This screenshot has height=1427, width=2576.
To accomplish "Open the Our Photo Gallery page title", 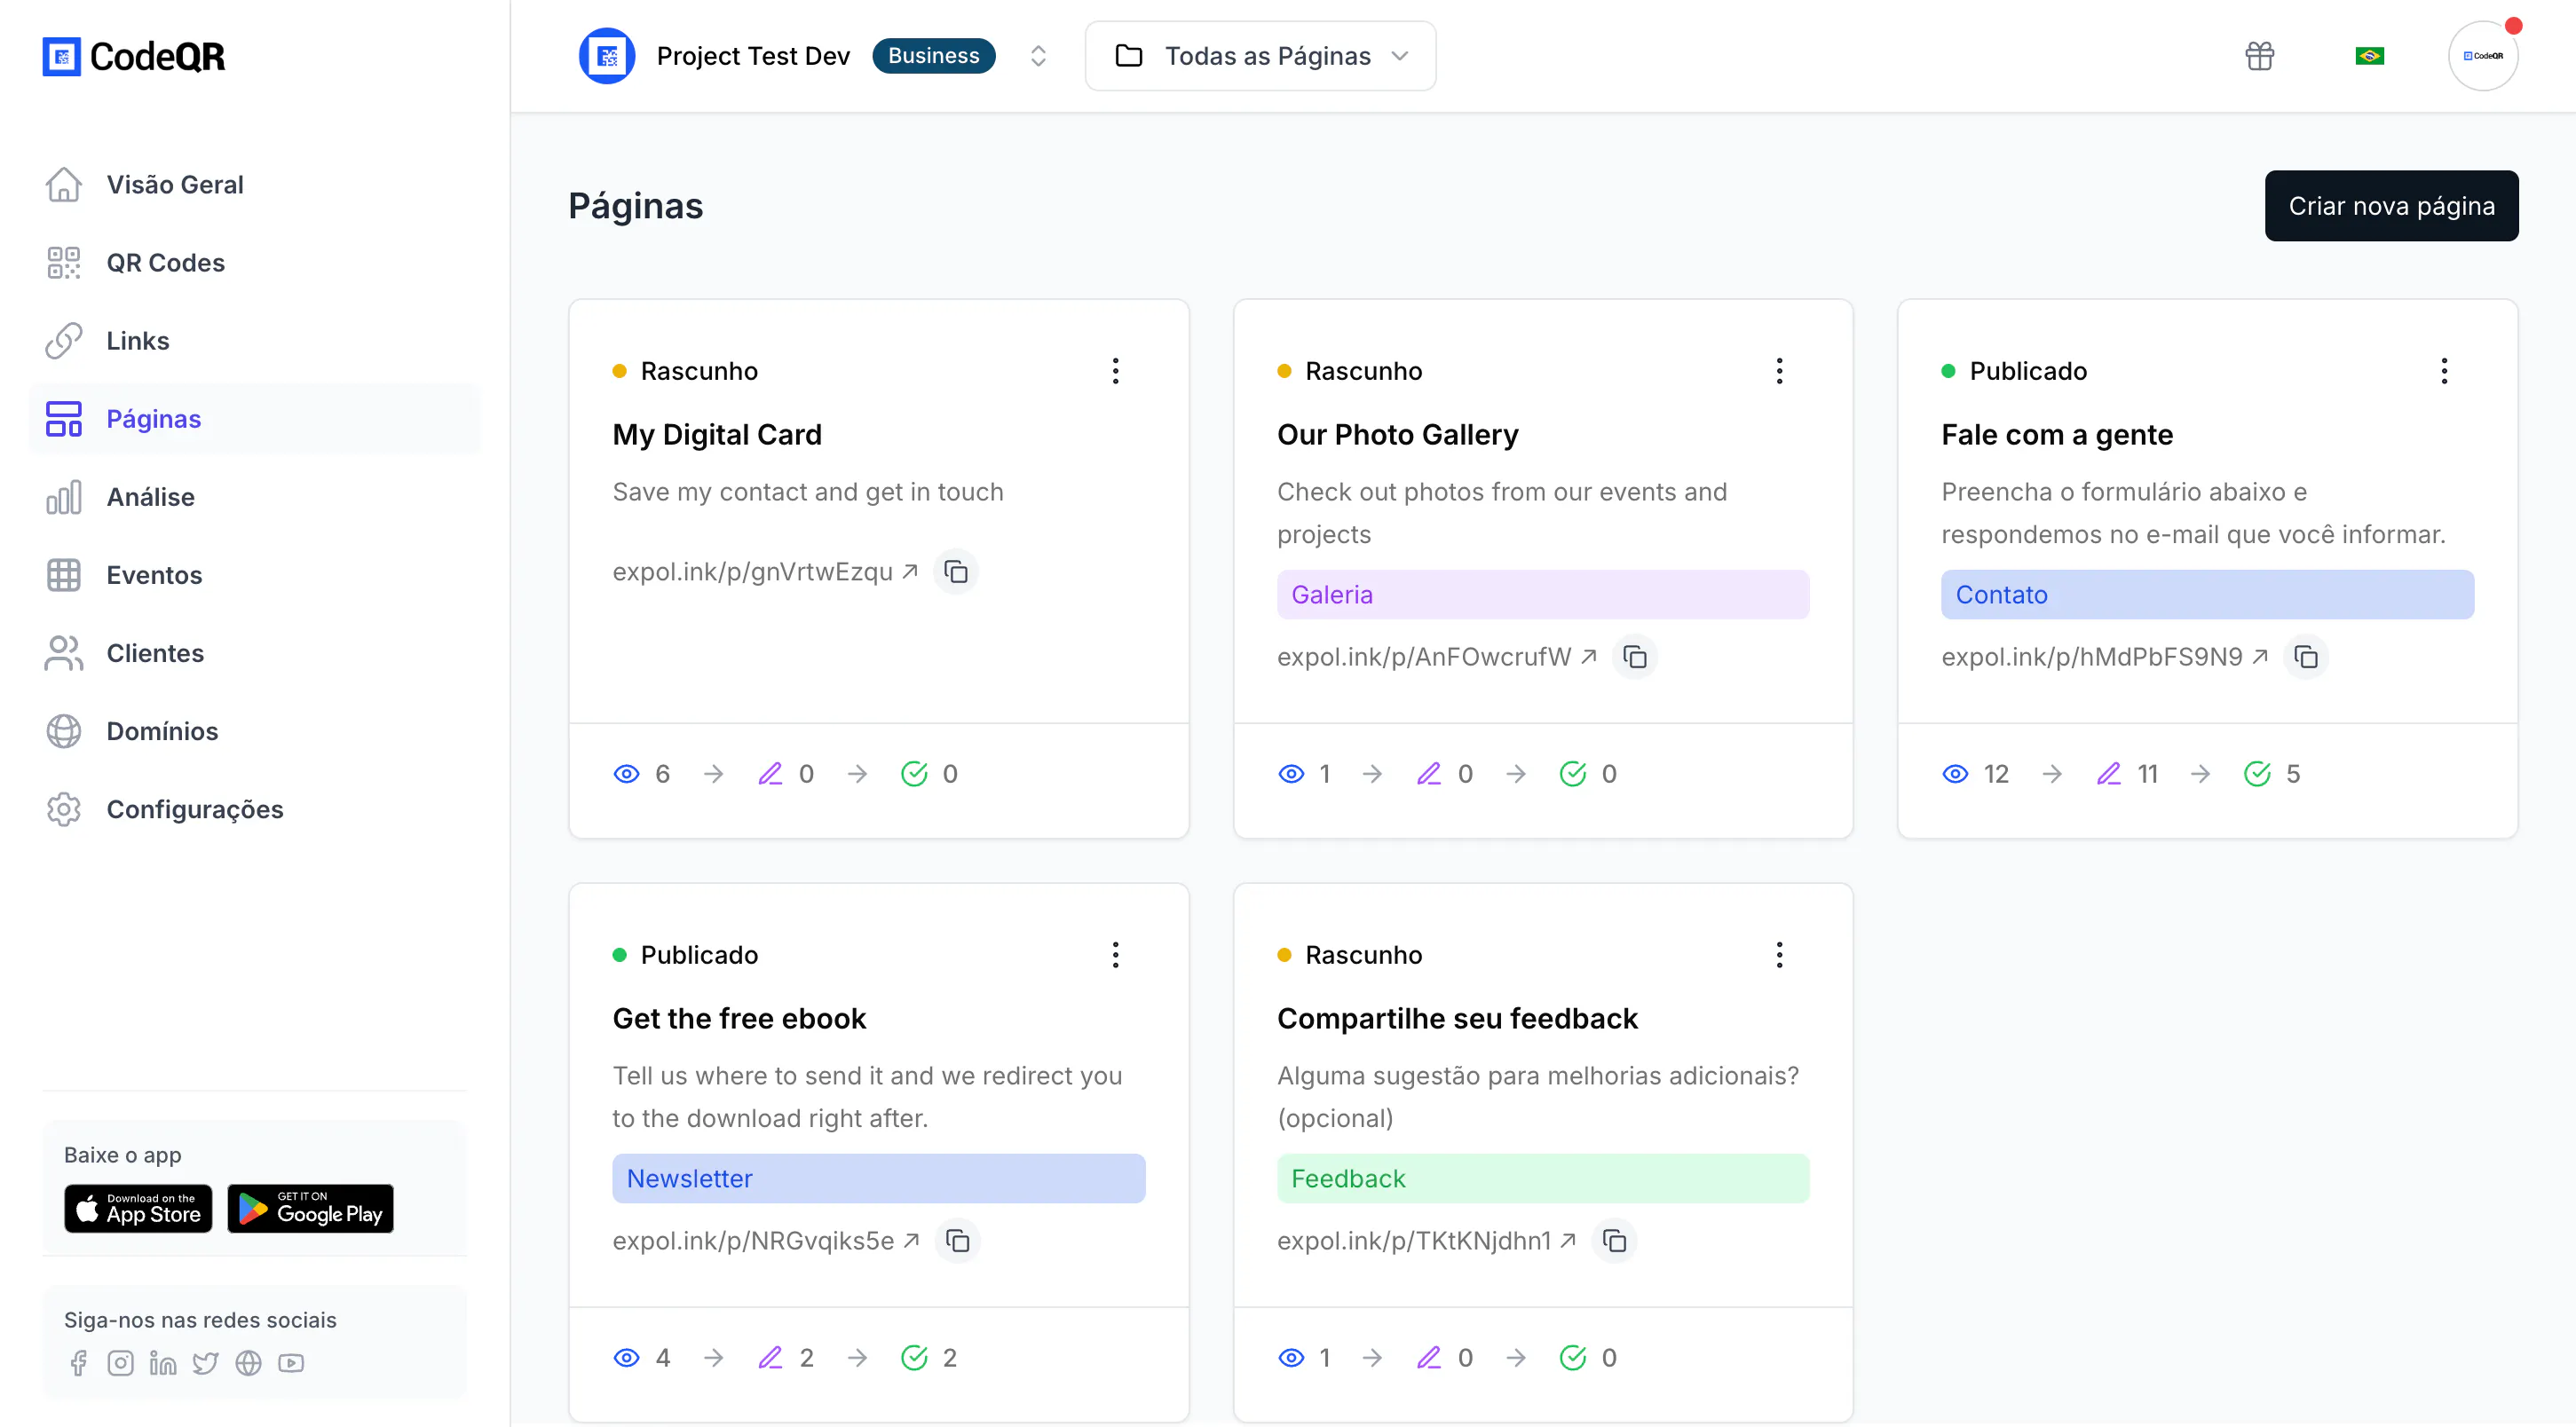I will click(1397, 434).
